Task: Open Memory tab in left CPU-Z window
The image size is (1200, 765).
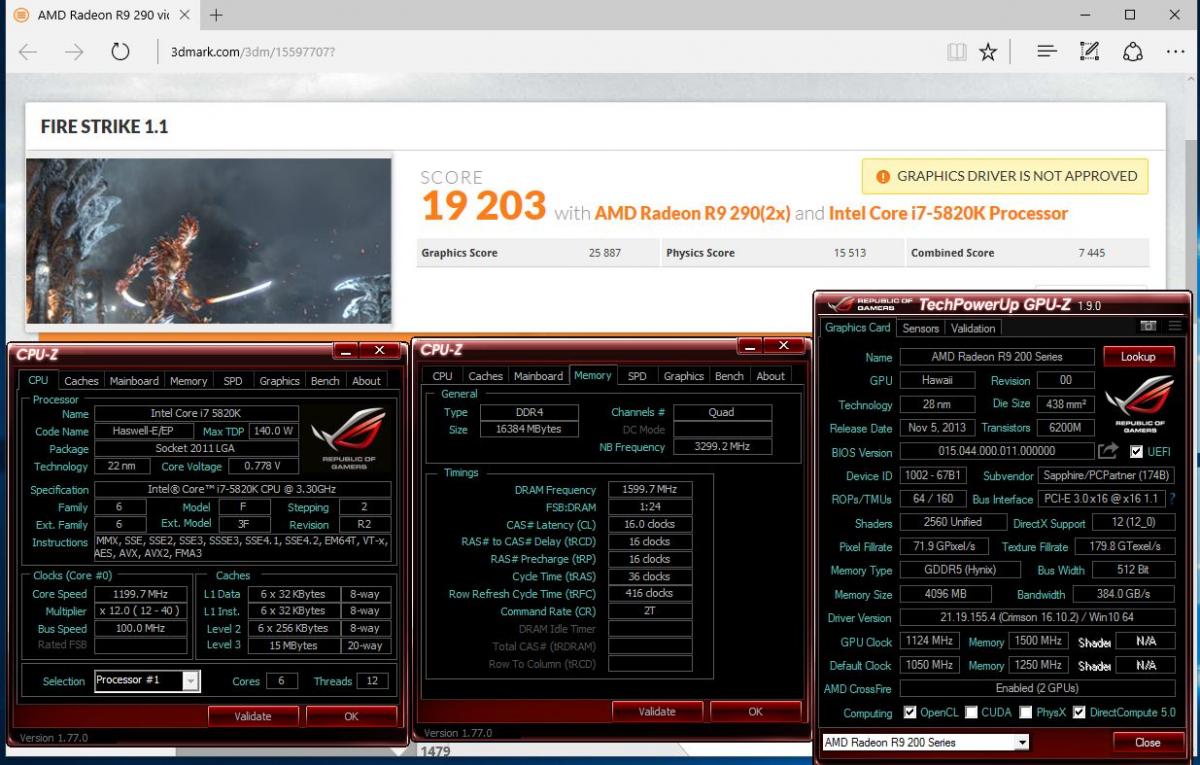Action: click(188, 381)
